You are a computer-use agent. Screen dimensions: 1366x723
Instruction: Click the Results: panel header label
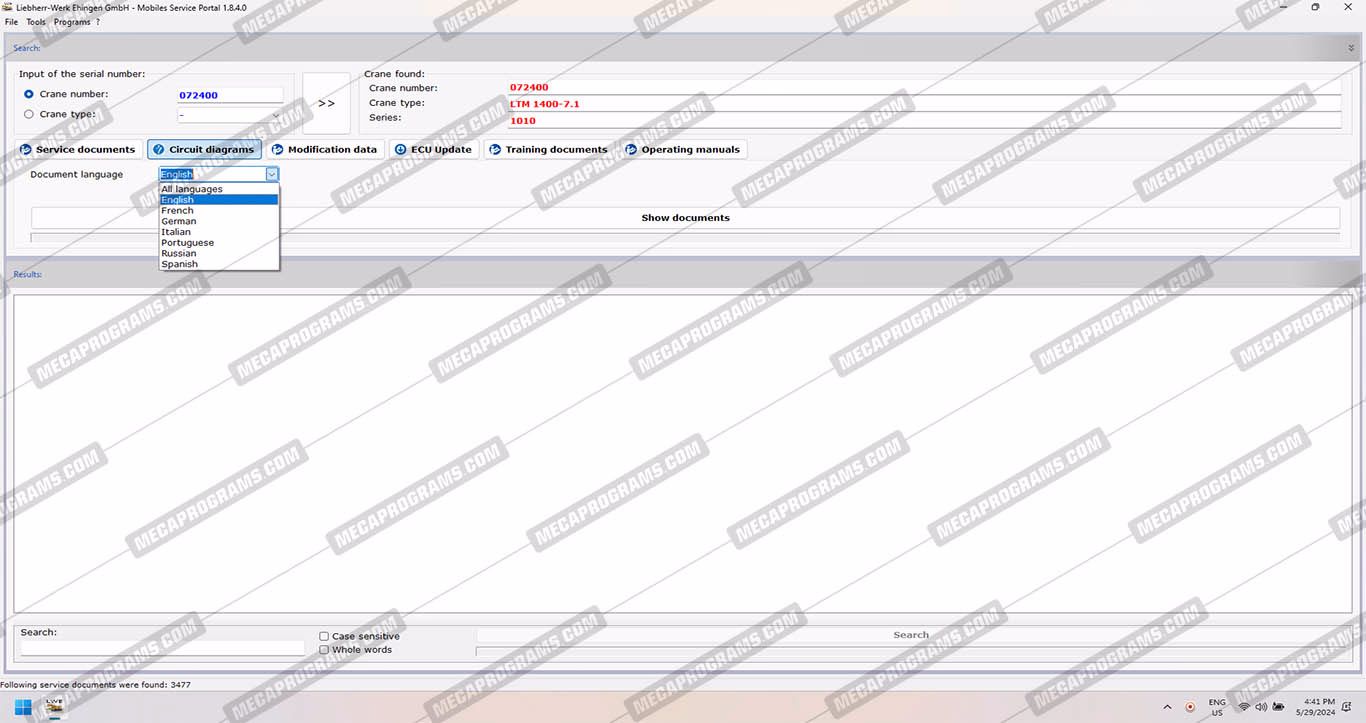(28, 274)
